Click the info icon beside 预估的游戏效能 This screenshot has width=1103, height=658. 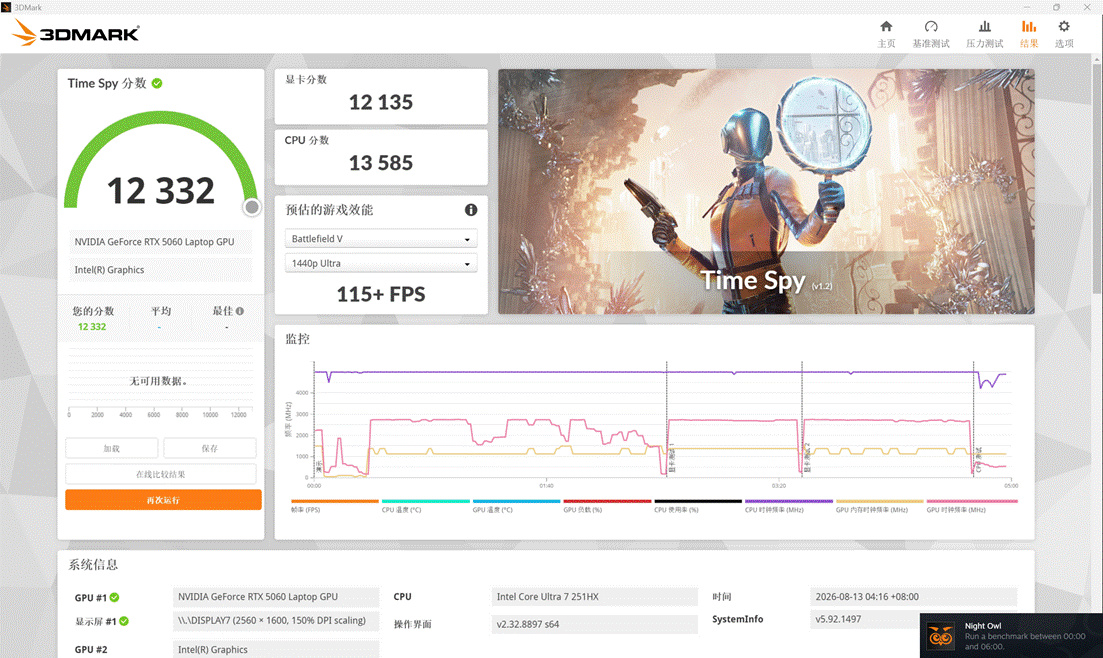tap(471, 210)
